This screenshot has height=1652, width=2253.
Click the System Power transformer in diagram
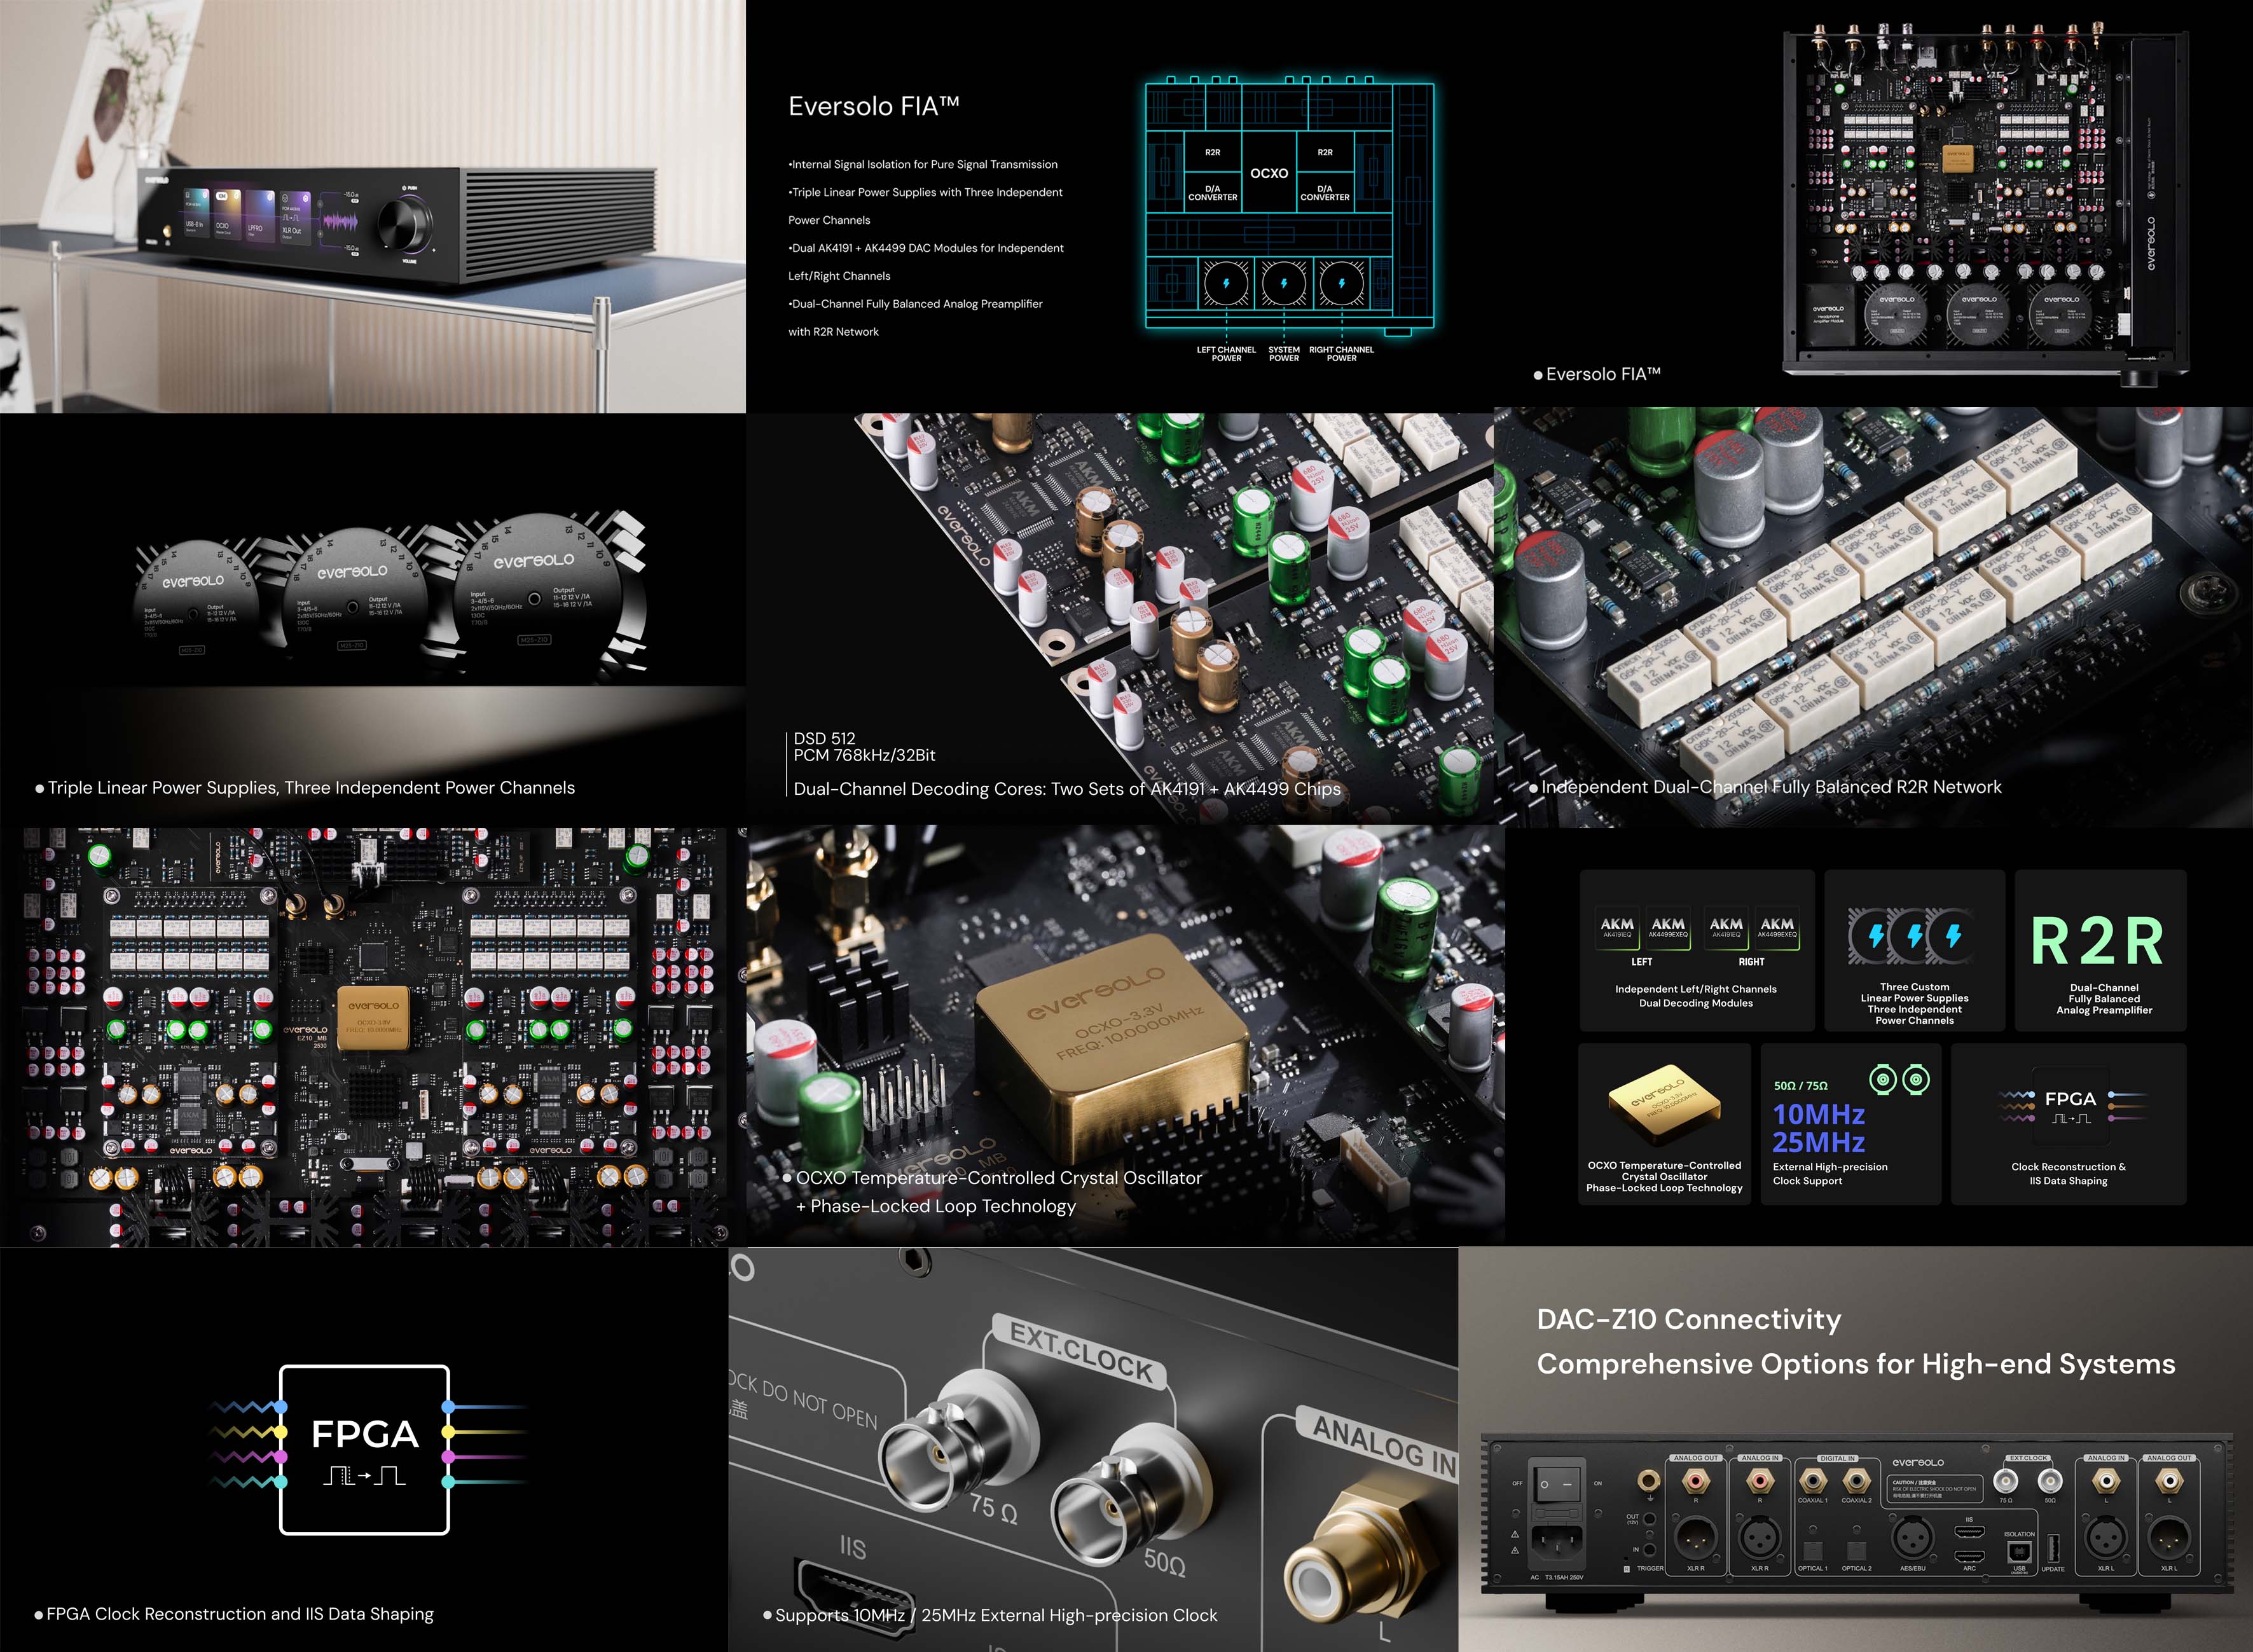[1283, 284]
